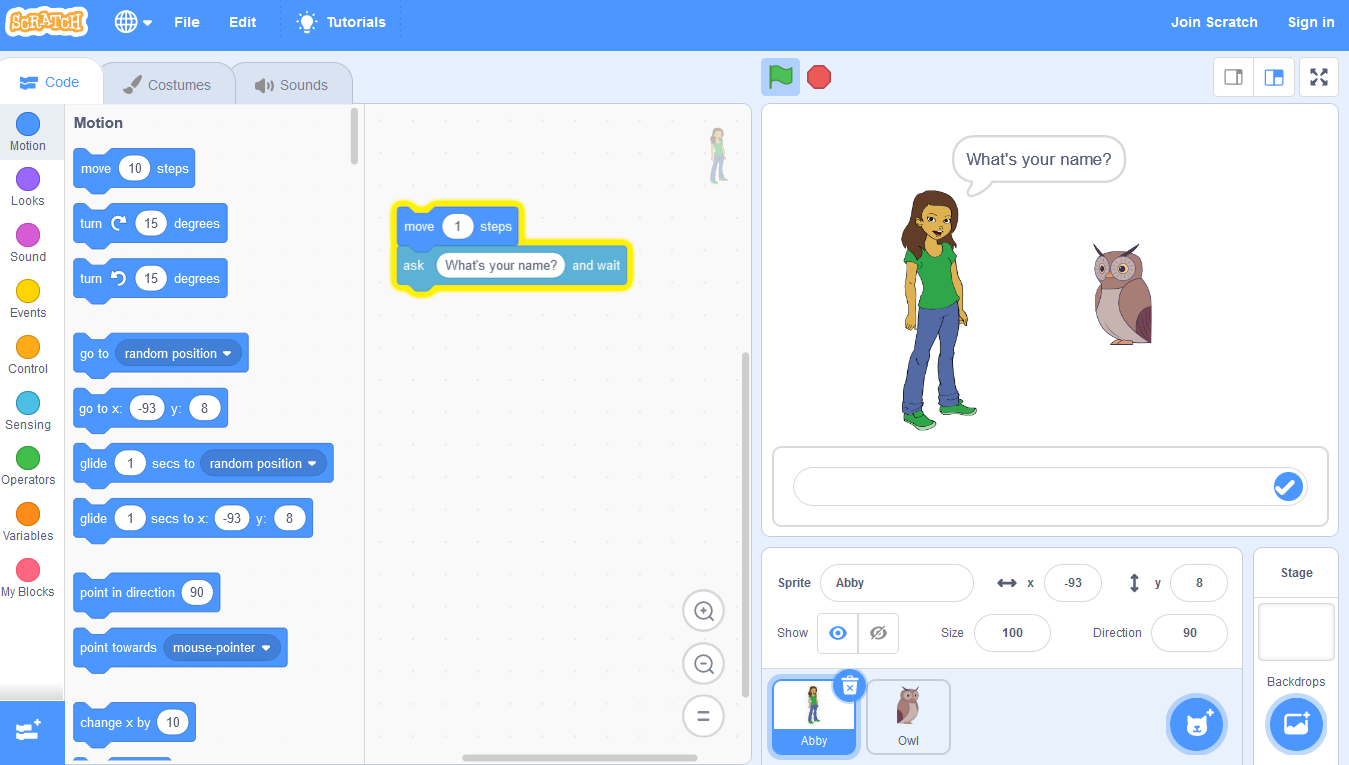Hide the sprite with crossed-eye icon

point(878,633)
